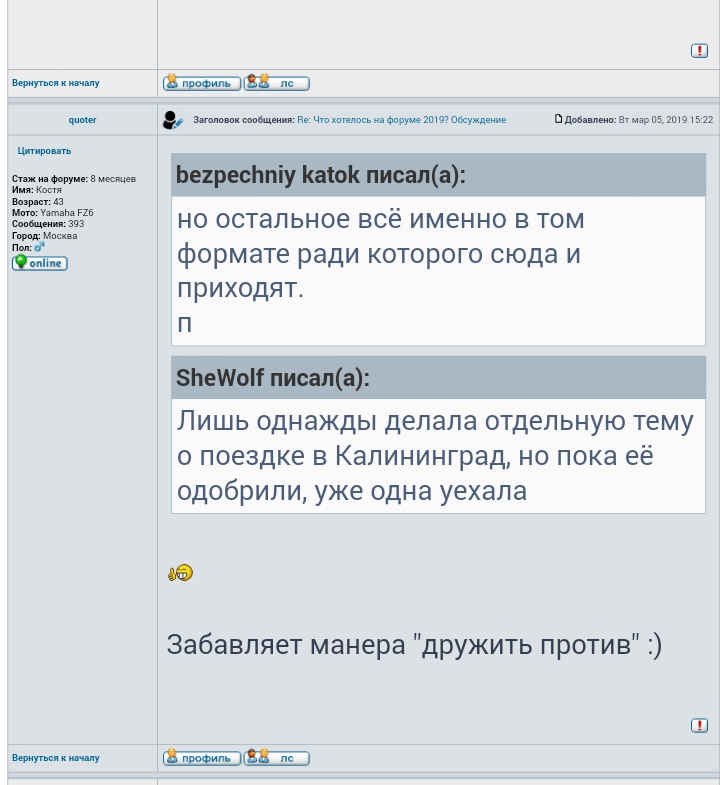Click the small page icon before Добавлено

pos(558,119)
